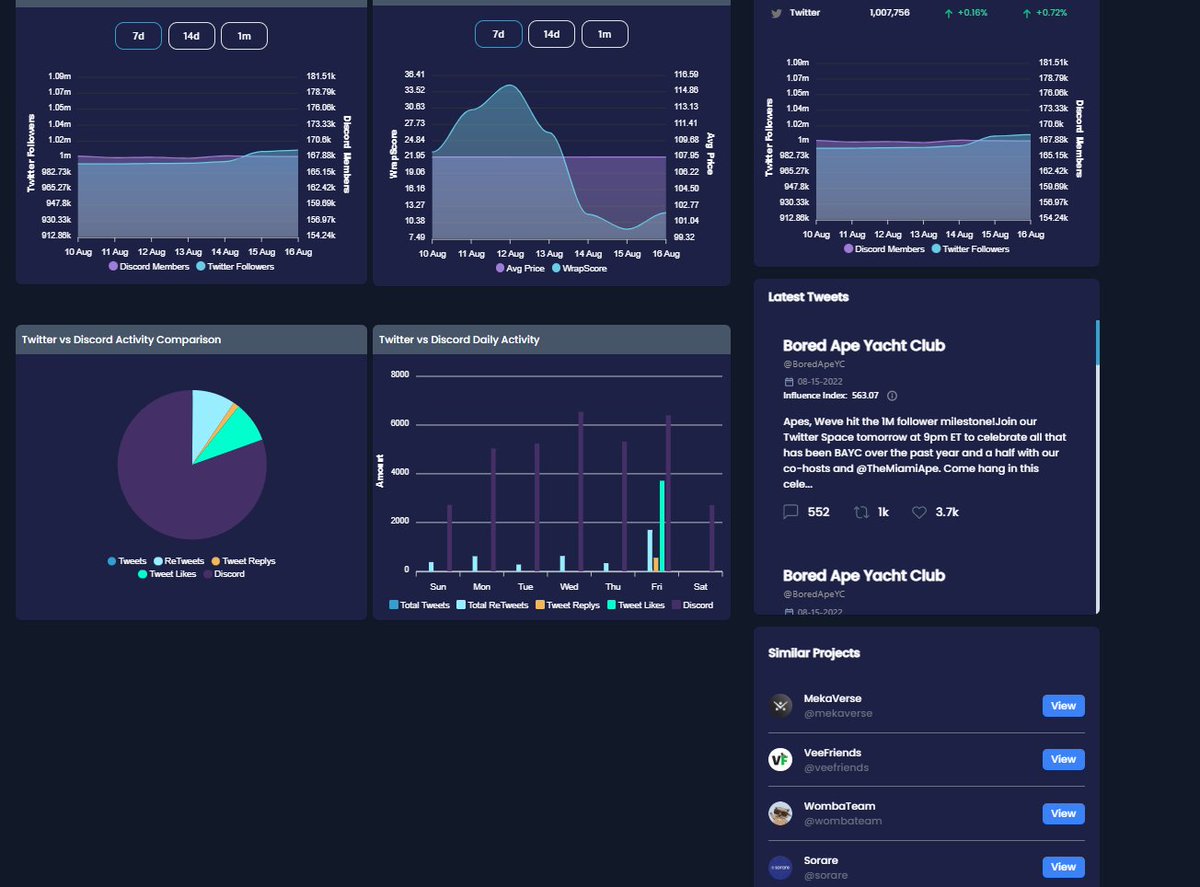The width and height of the screenshot is (1200, 887).
Task: Select 7d range on WrapScore chart
Action: 498,34
